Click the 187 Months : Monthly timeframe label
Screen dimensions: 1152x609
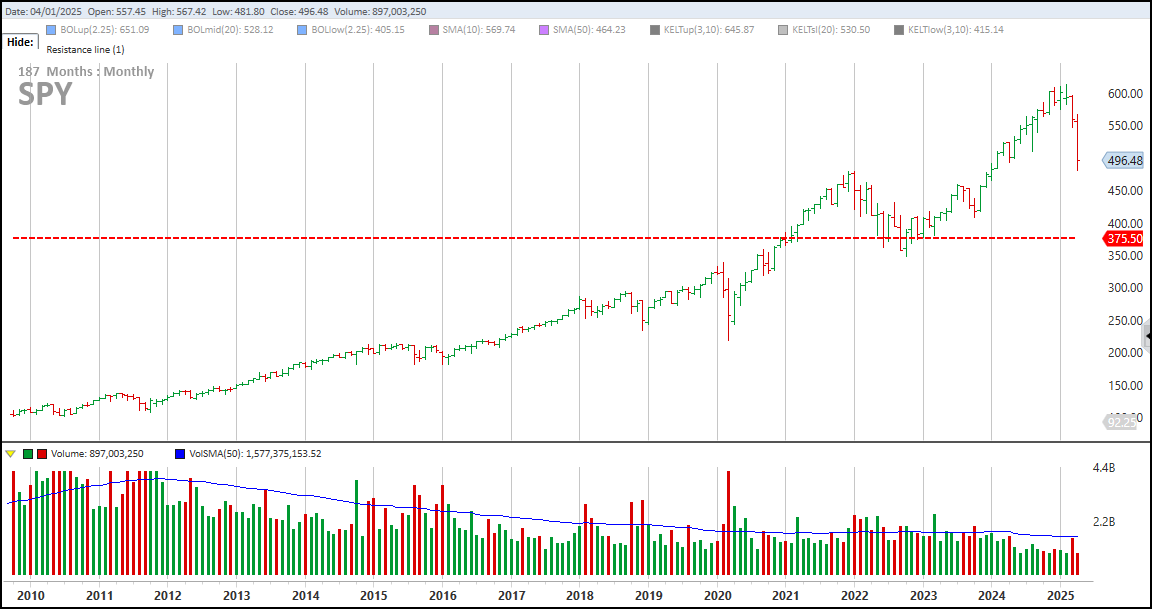[86, 71]
